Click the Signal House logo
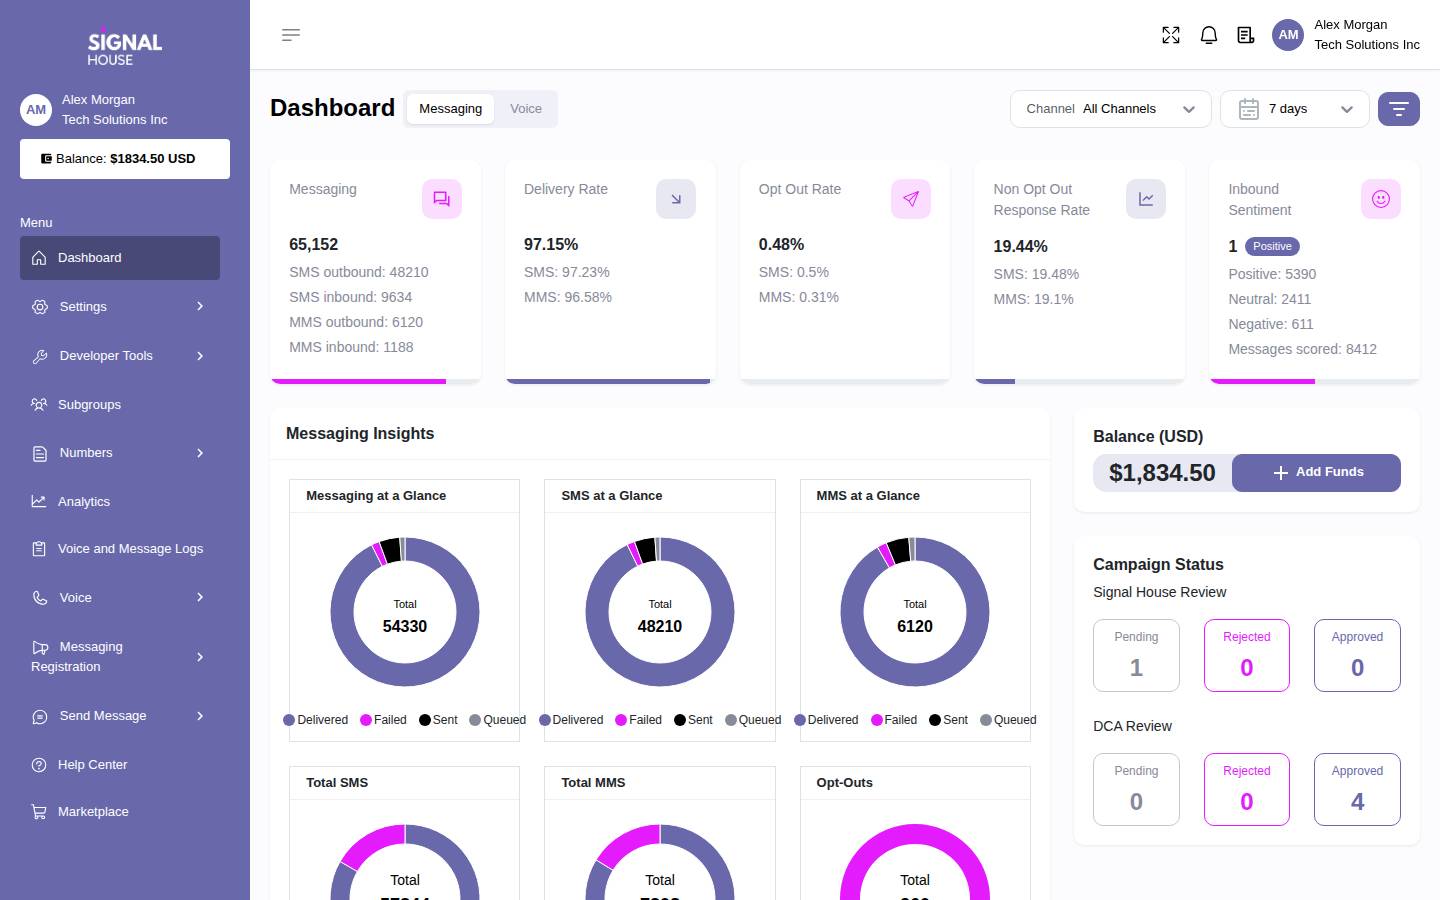 (125, 47)
